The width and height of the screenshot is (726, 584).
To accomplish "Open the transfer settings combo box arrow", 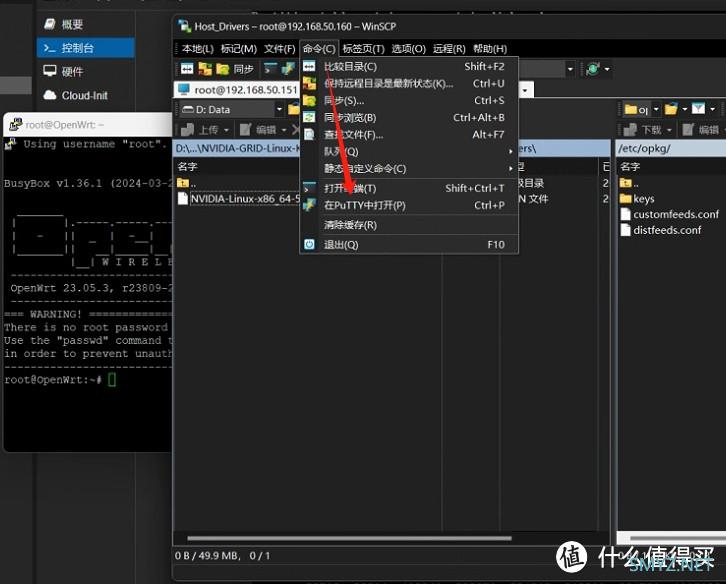I will point(570,69).
